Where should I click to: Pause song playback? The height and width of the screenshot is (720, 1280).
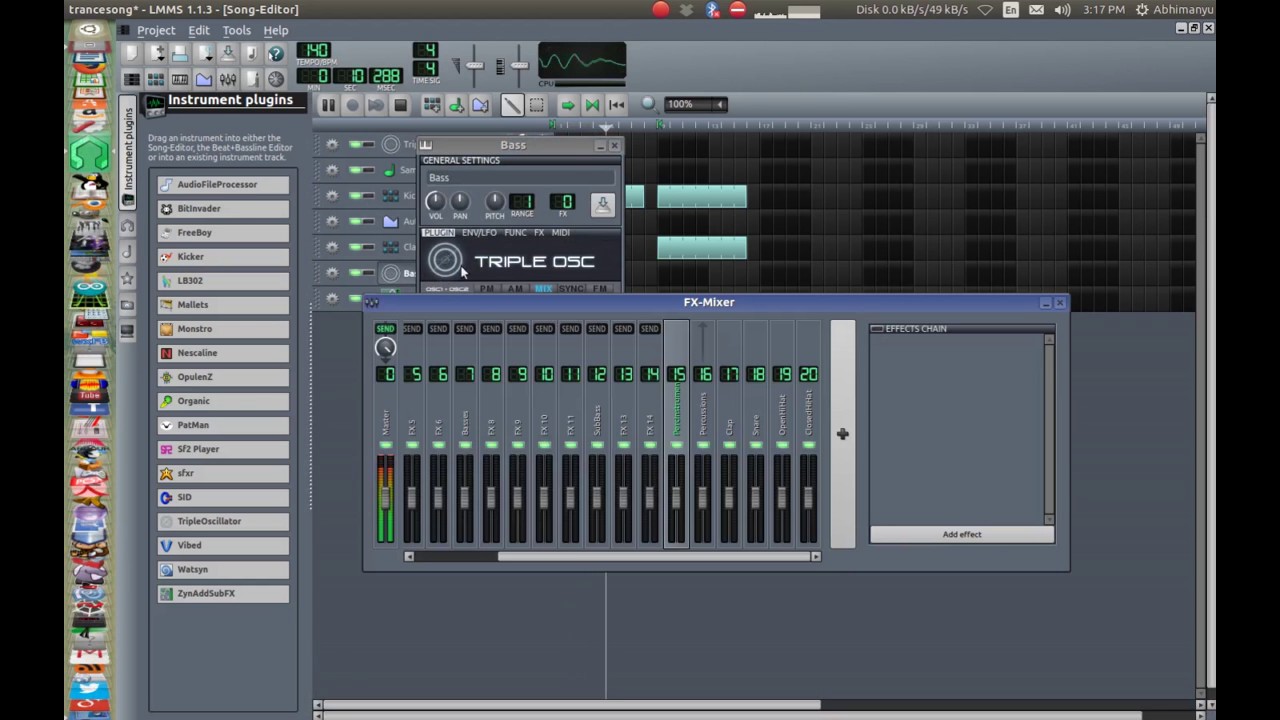coord(328,105)
